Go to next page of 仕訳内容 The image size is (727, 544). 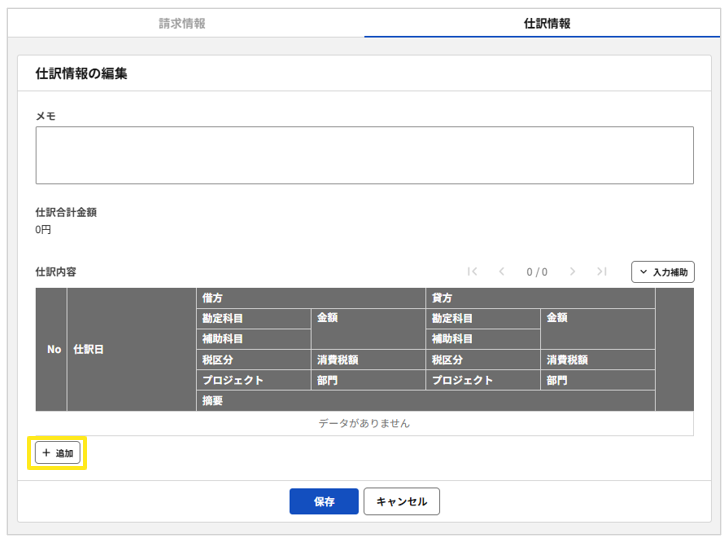(x=573, y=272)
